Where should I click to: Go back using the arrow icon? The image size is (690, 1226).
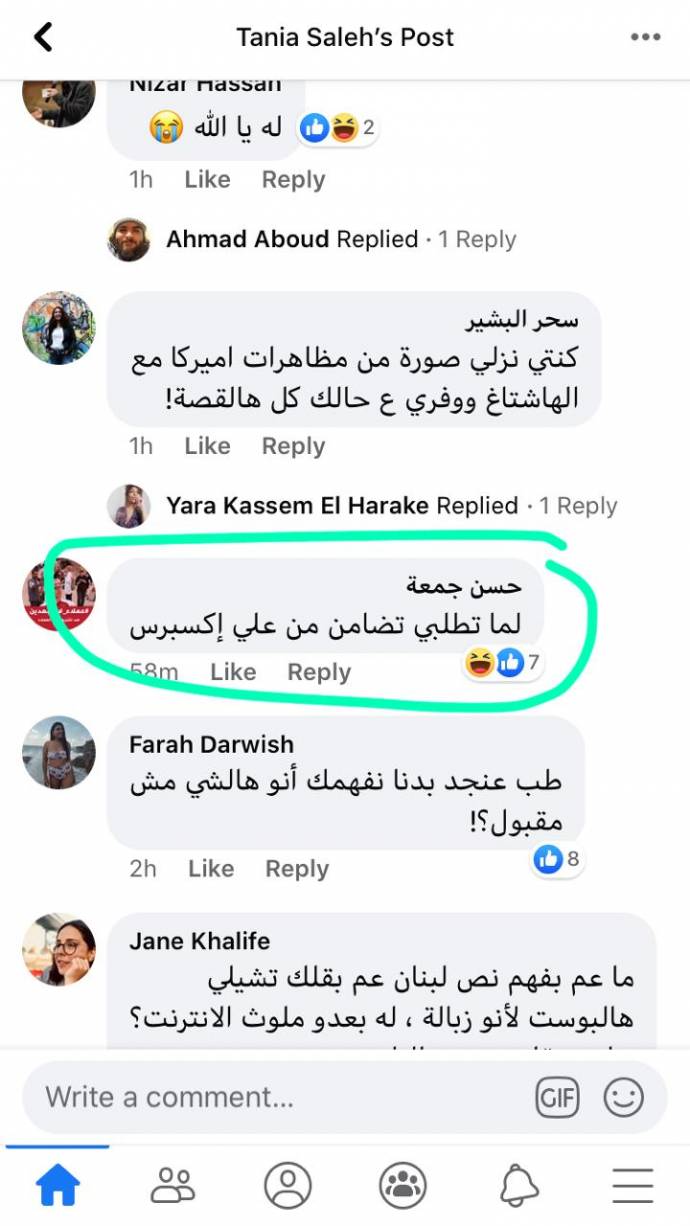[43, 38]
